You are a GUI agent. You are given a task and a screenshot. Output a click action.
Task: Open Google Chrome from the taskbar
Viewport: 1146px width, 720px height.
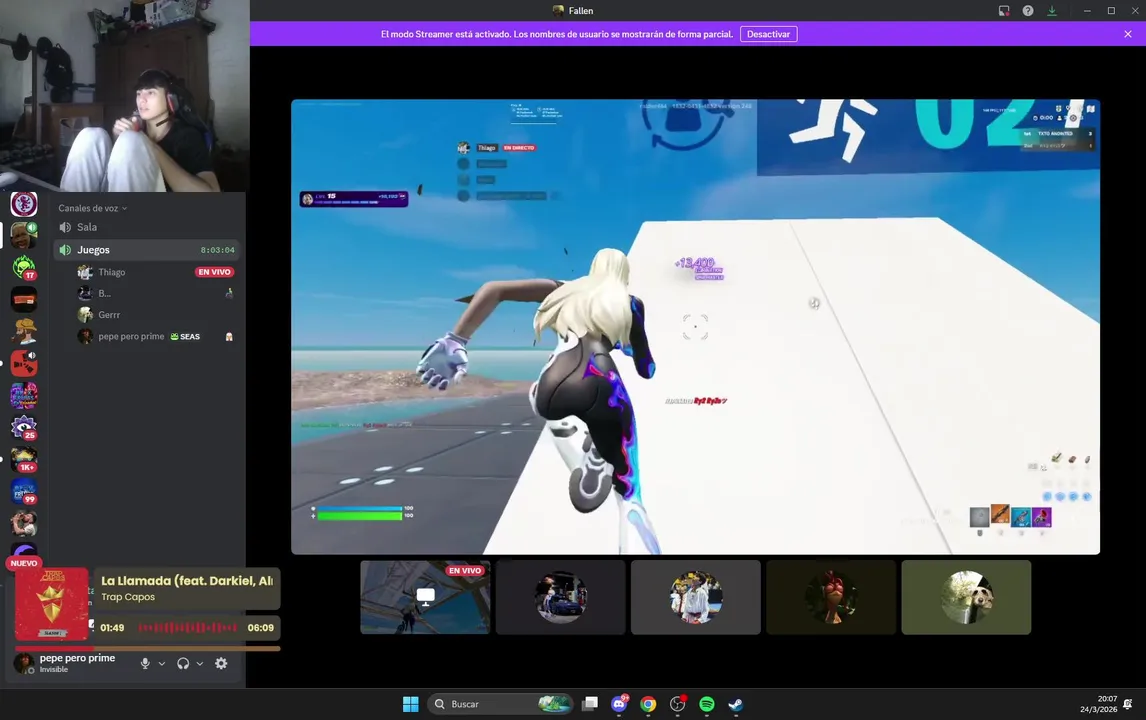click(648, 704)
